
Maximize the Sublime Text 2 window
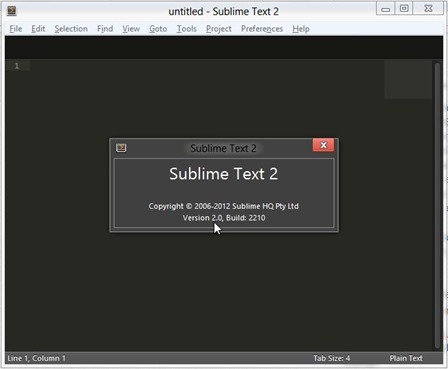pyautogui.click(x=404, y=9)
